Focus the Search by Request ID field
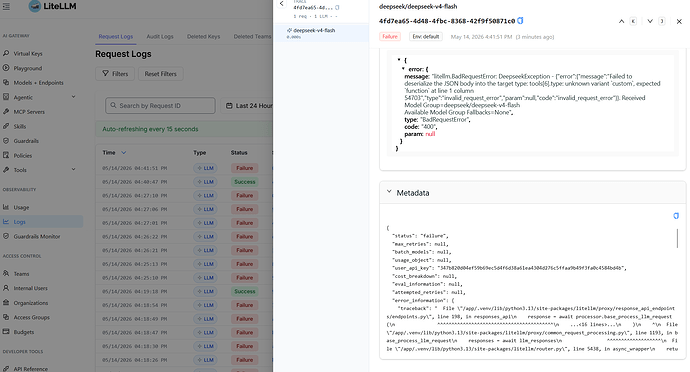This screenshot has width=690, height=372. click(160, 106)
